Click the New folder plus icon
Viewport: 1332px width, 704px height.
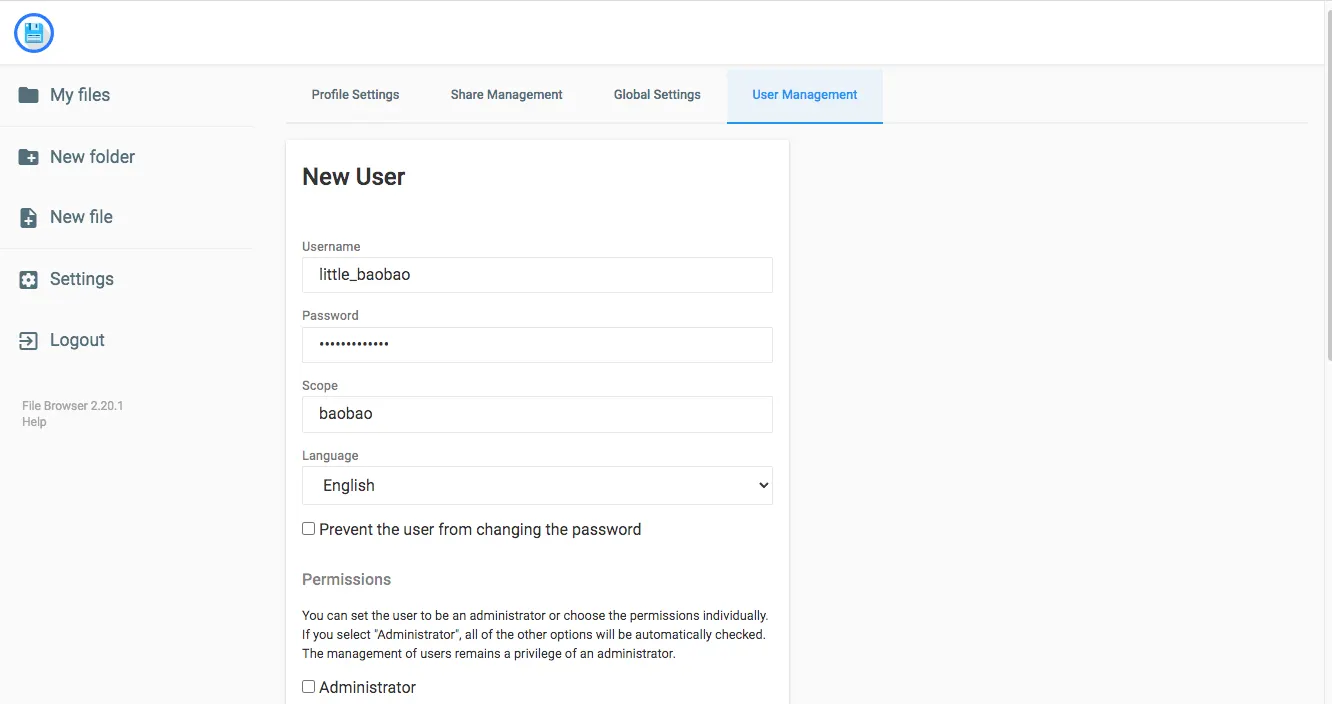29,157
